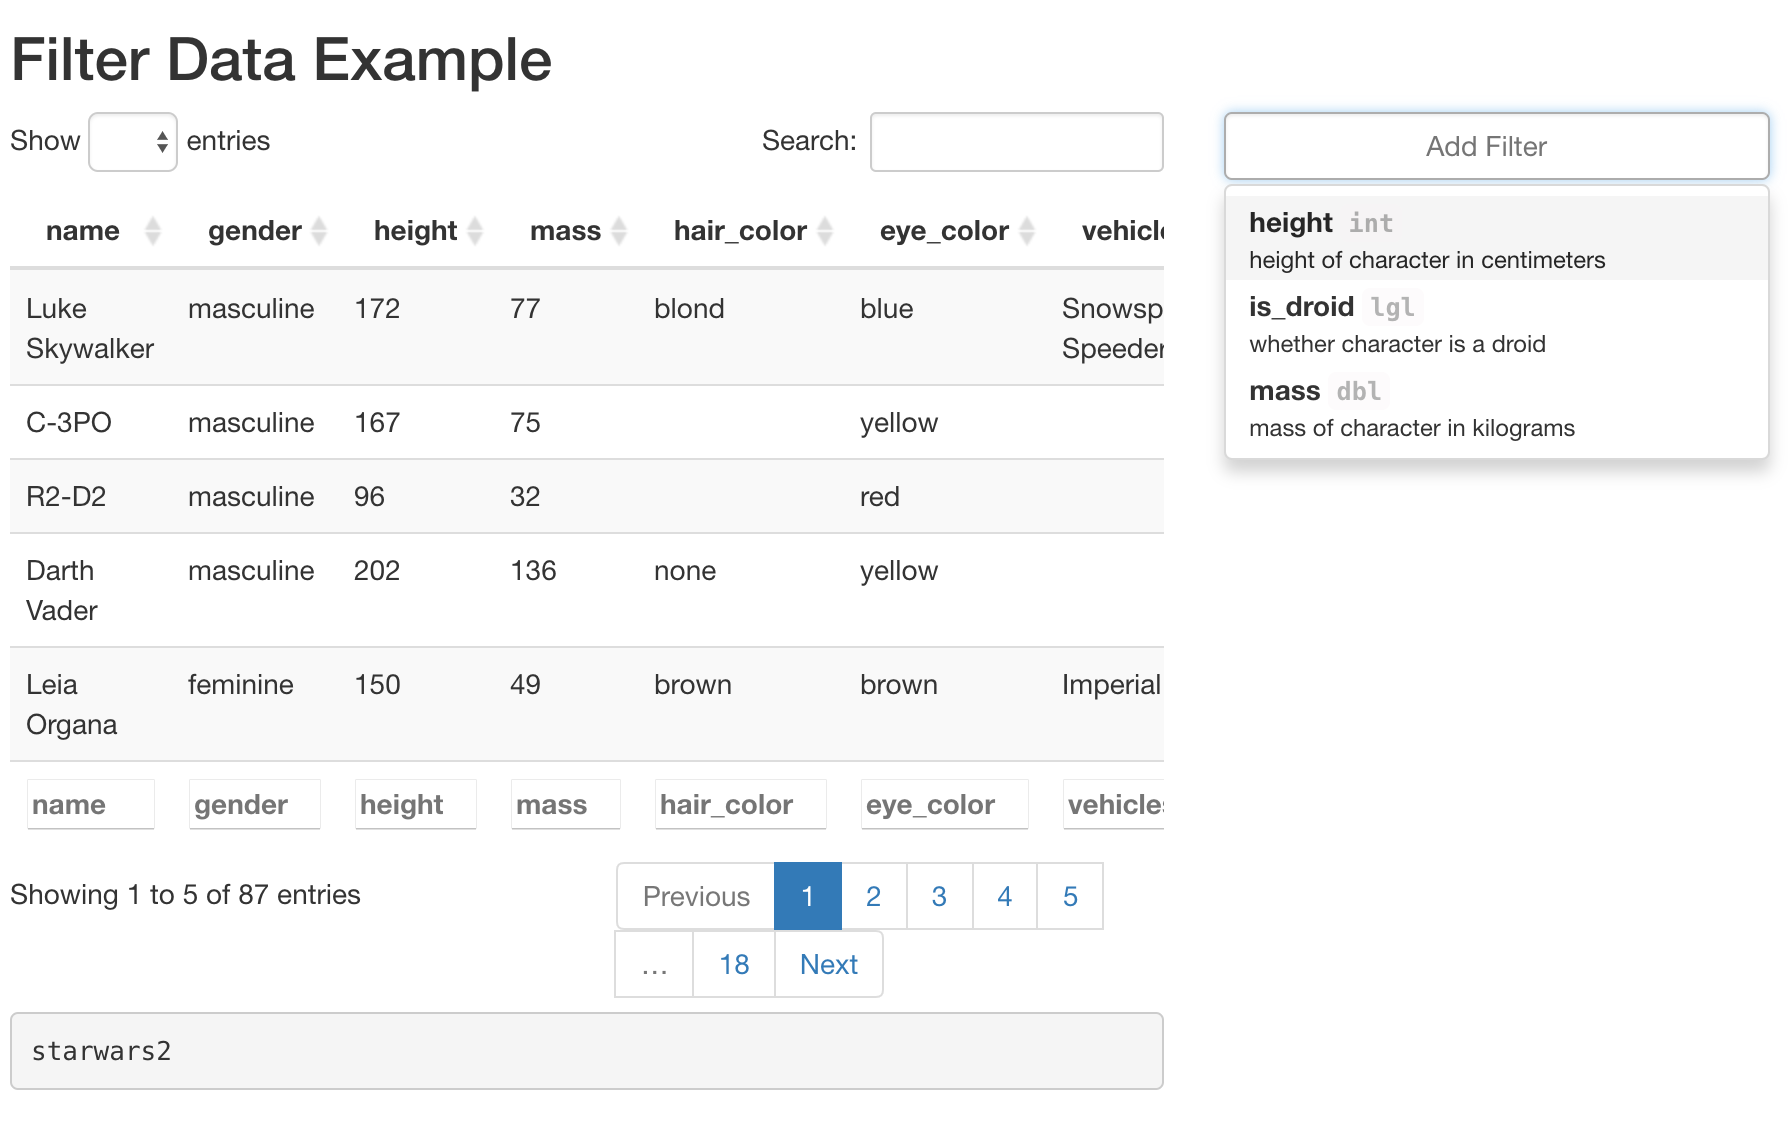Choose the is_droid lgl filter option
Screen dimensions: 1790x1136
(1496, 323)
